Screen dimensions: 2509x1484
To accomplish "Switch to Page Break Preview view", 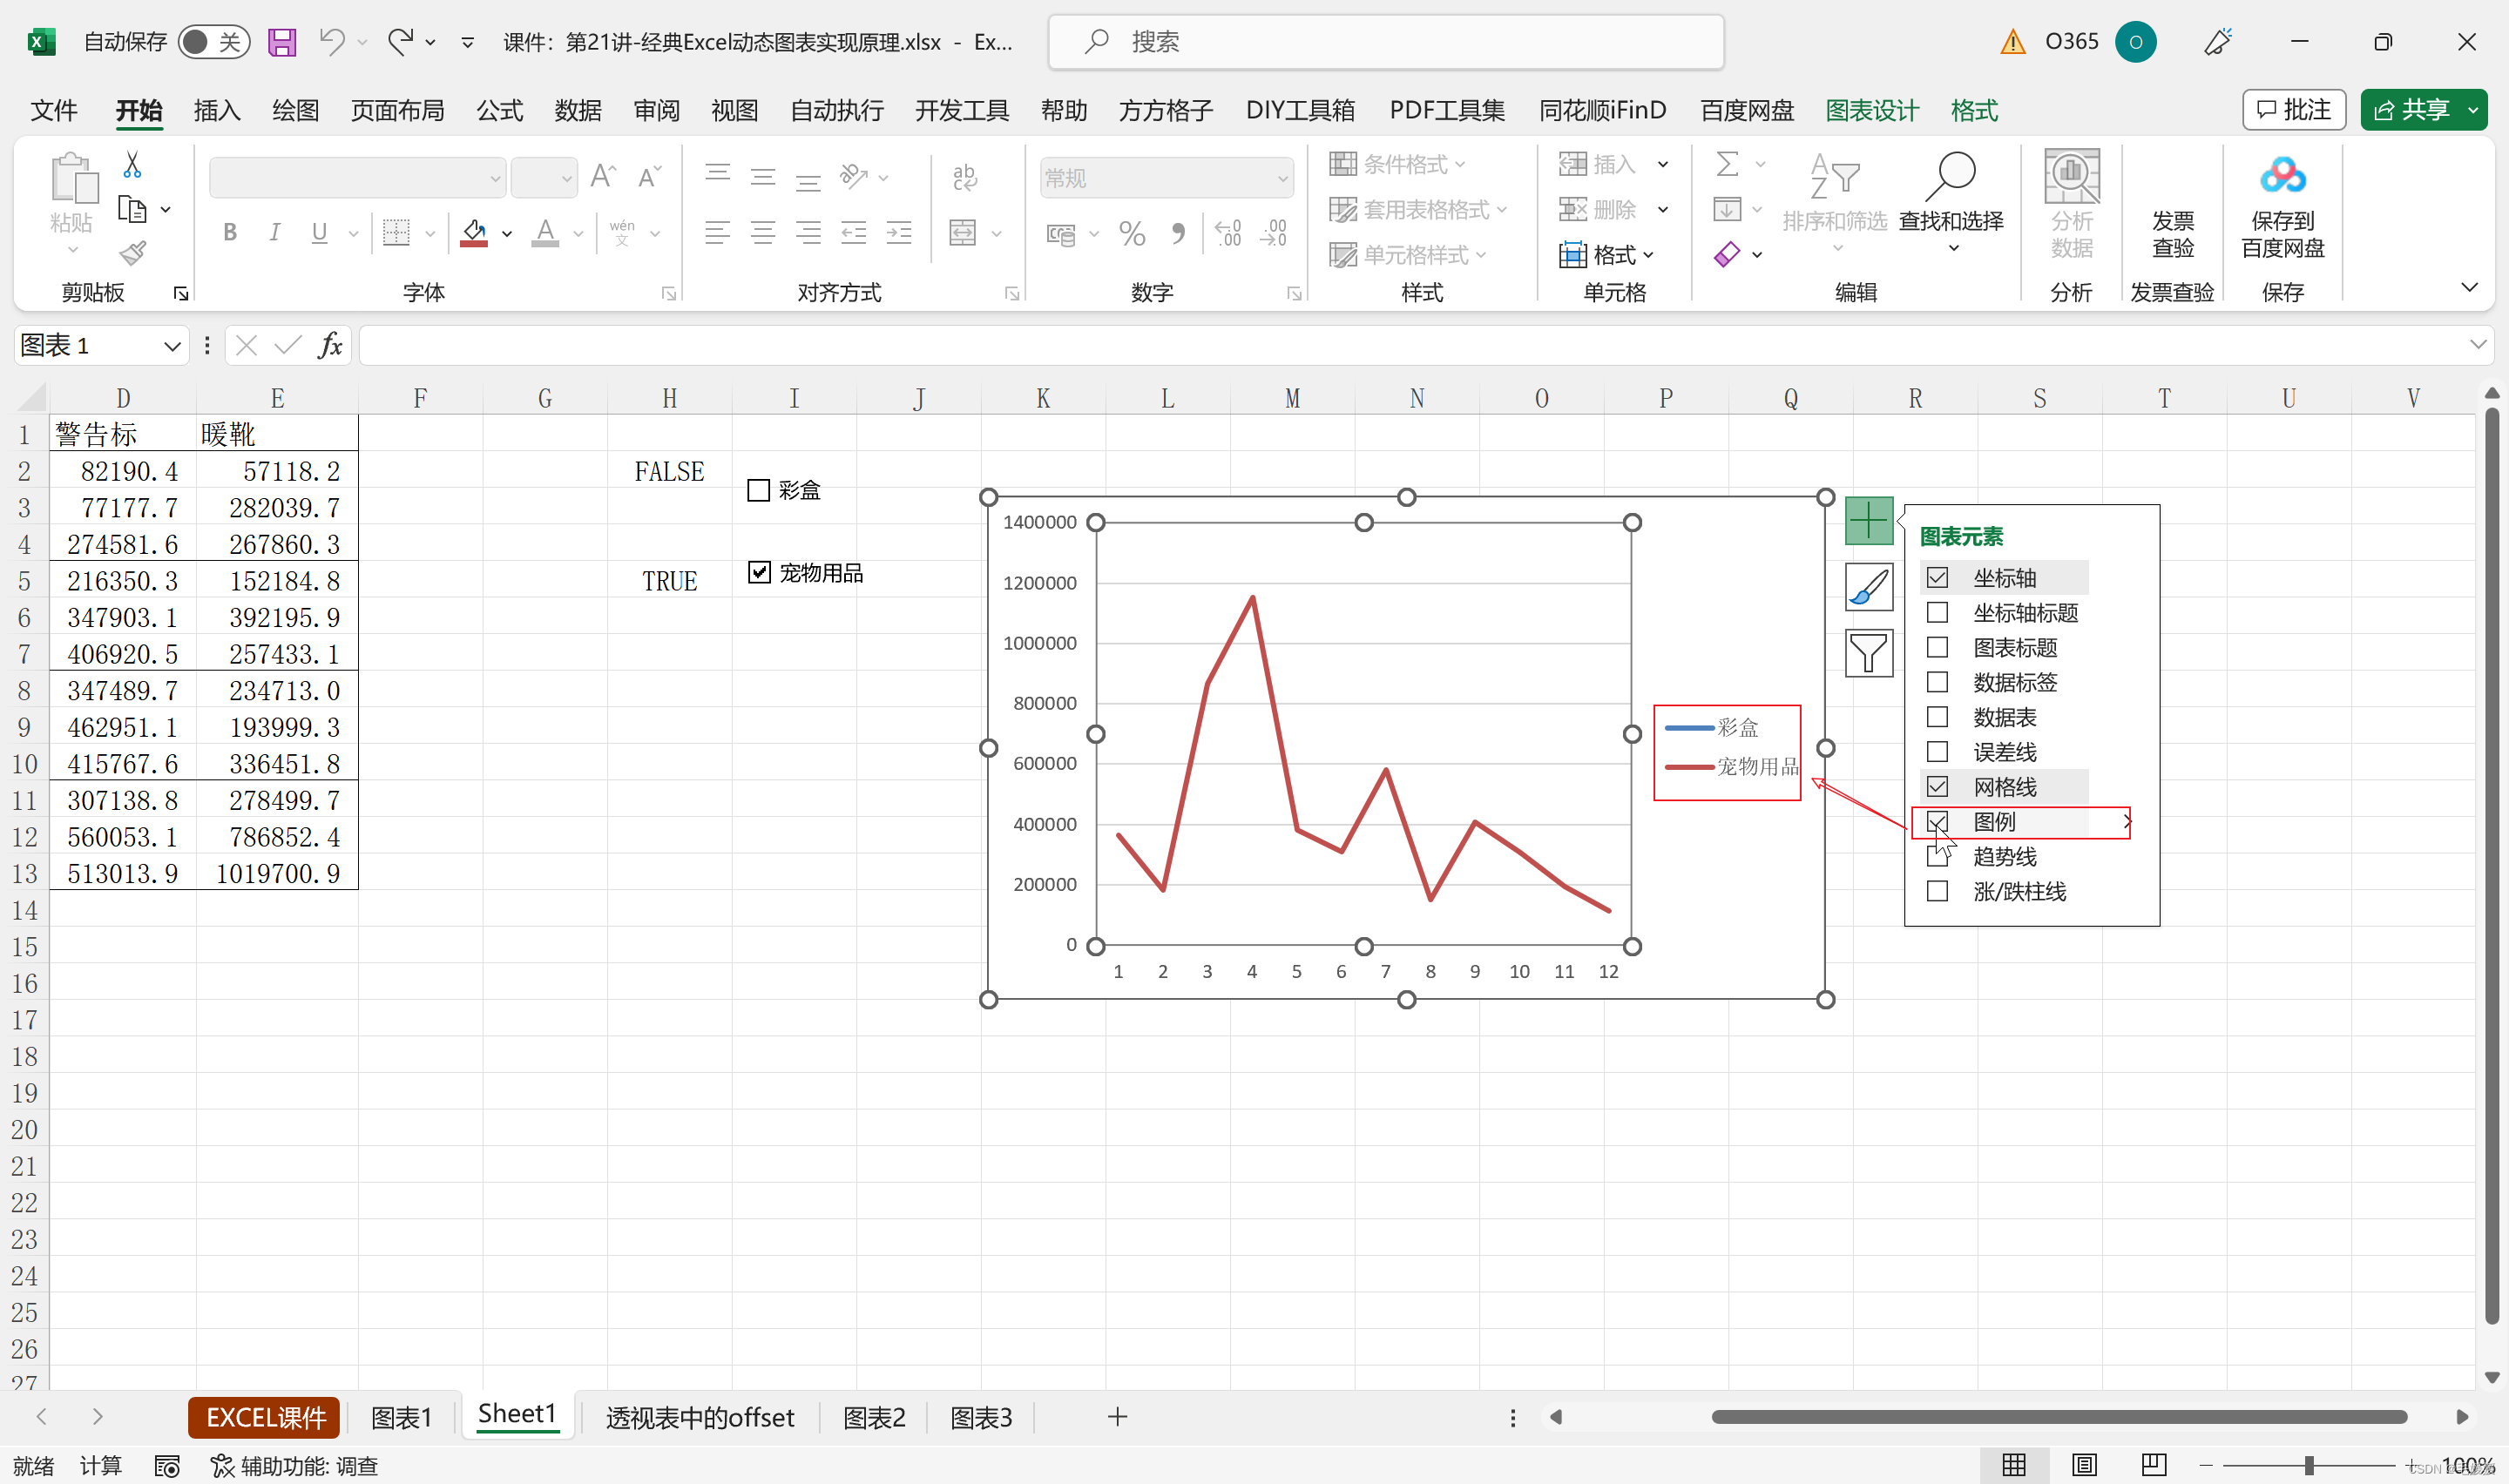I will click(2154, 1465).
